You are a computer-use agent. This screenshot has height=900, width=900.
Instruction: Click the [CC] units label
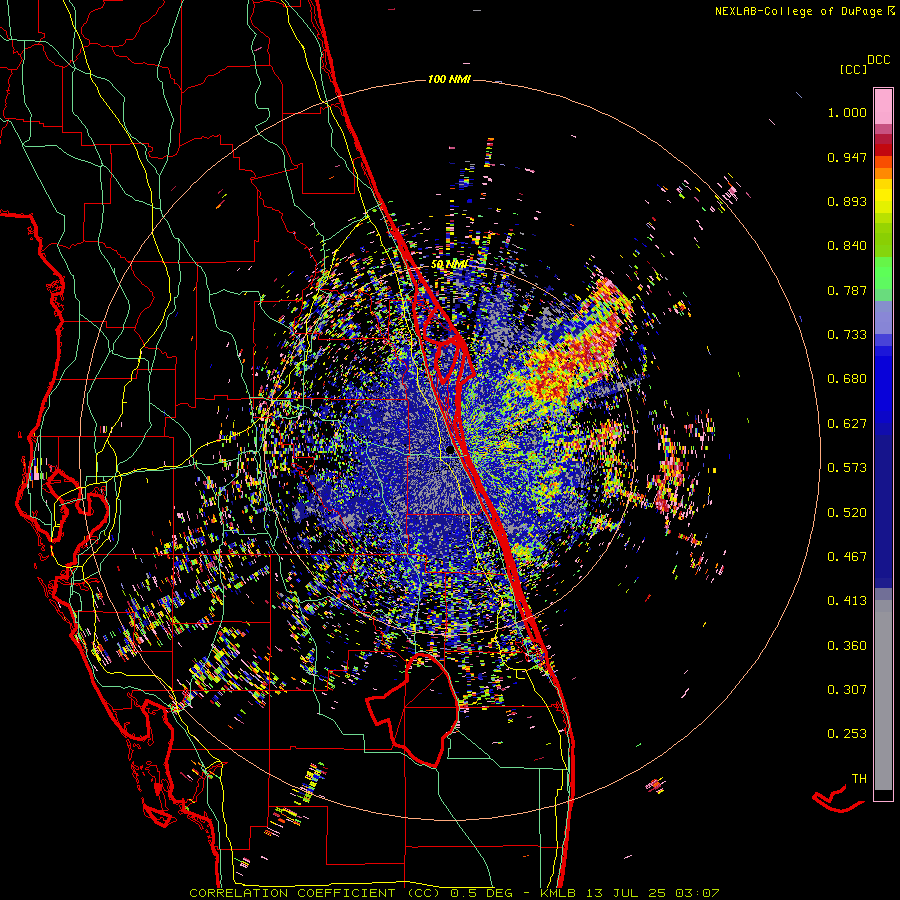(x=853, y=69)
